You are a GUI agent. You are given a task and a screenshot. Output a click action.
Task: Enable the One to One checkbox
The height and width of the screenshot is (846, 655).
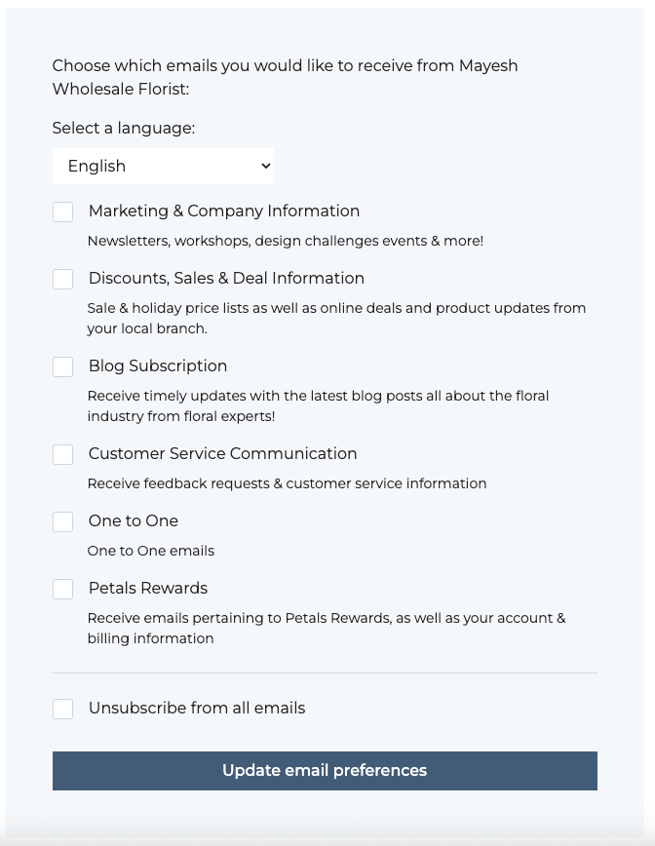[x=63, y=521]
